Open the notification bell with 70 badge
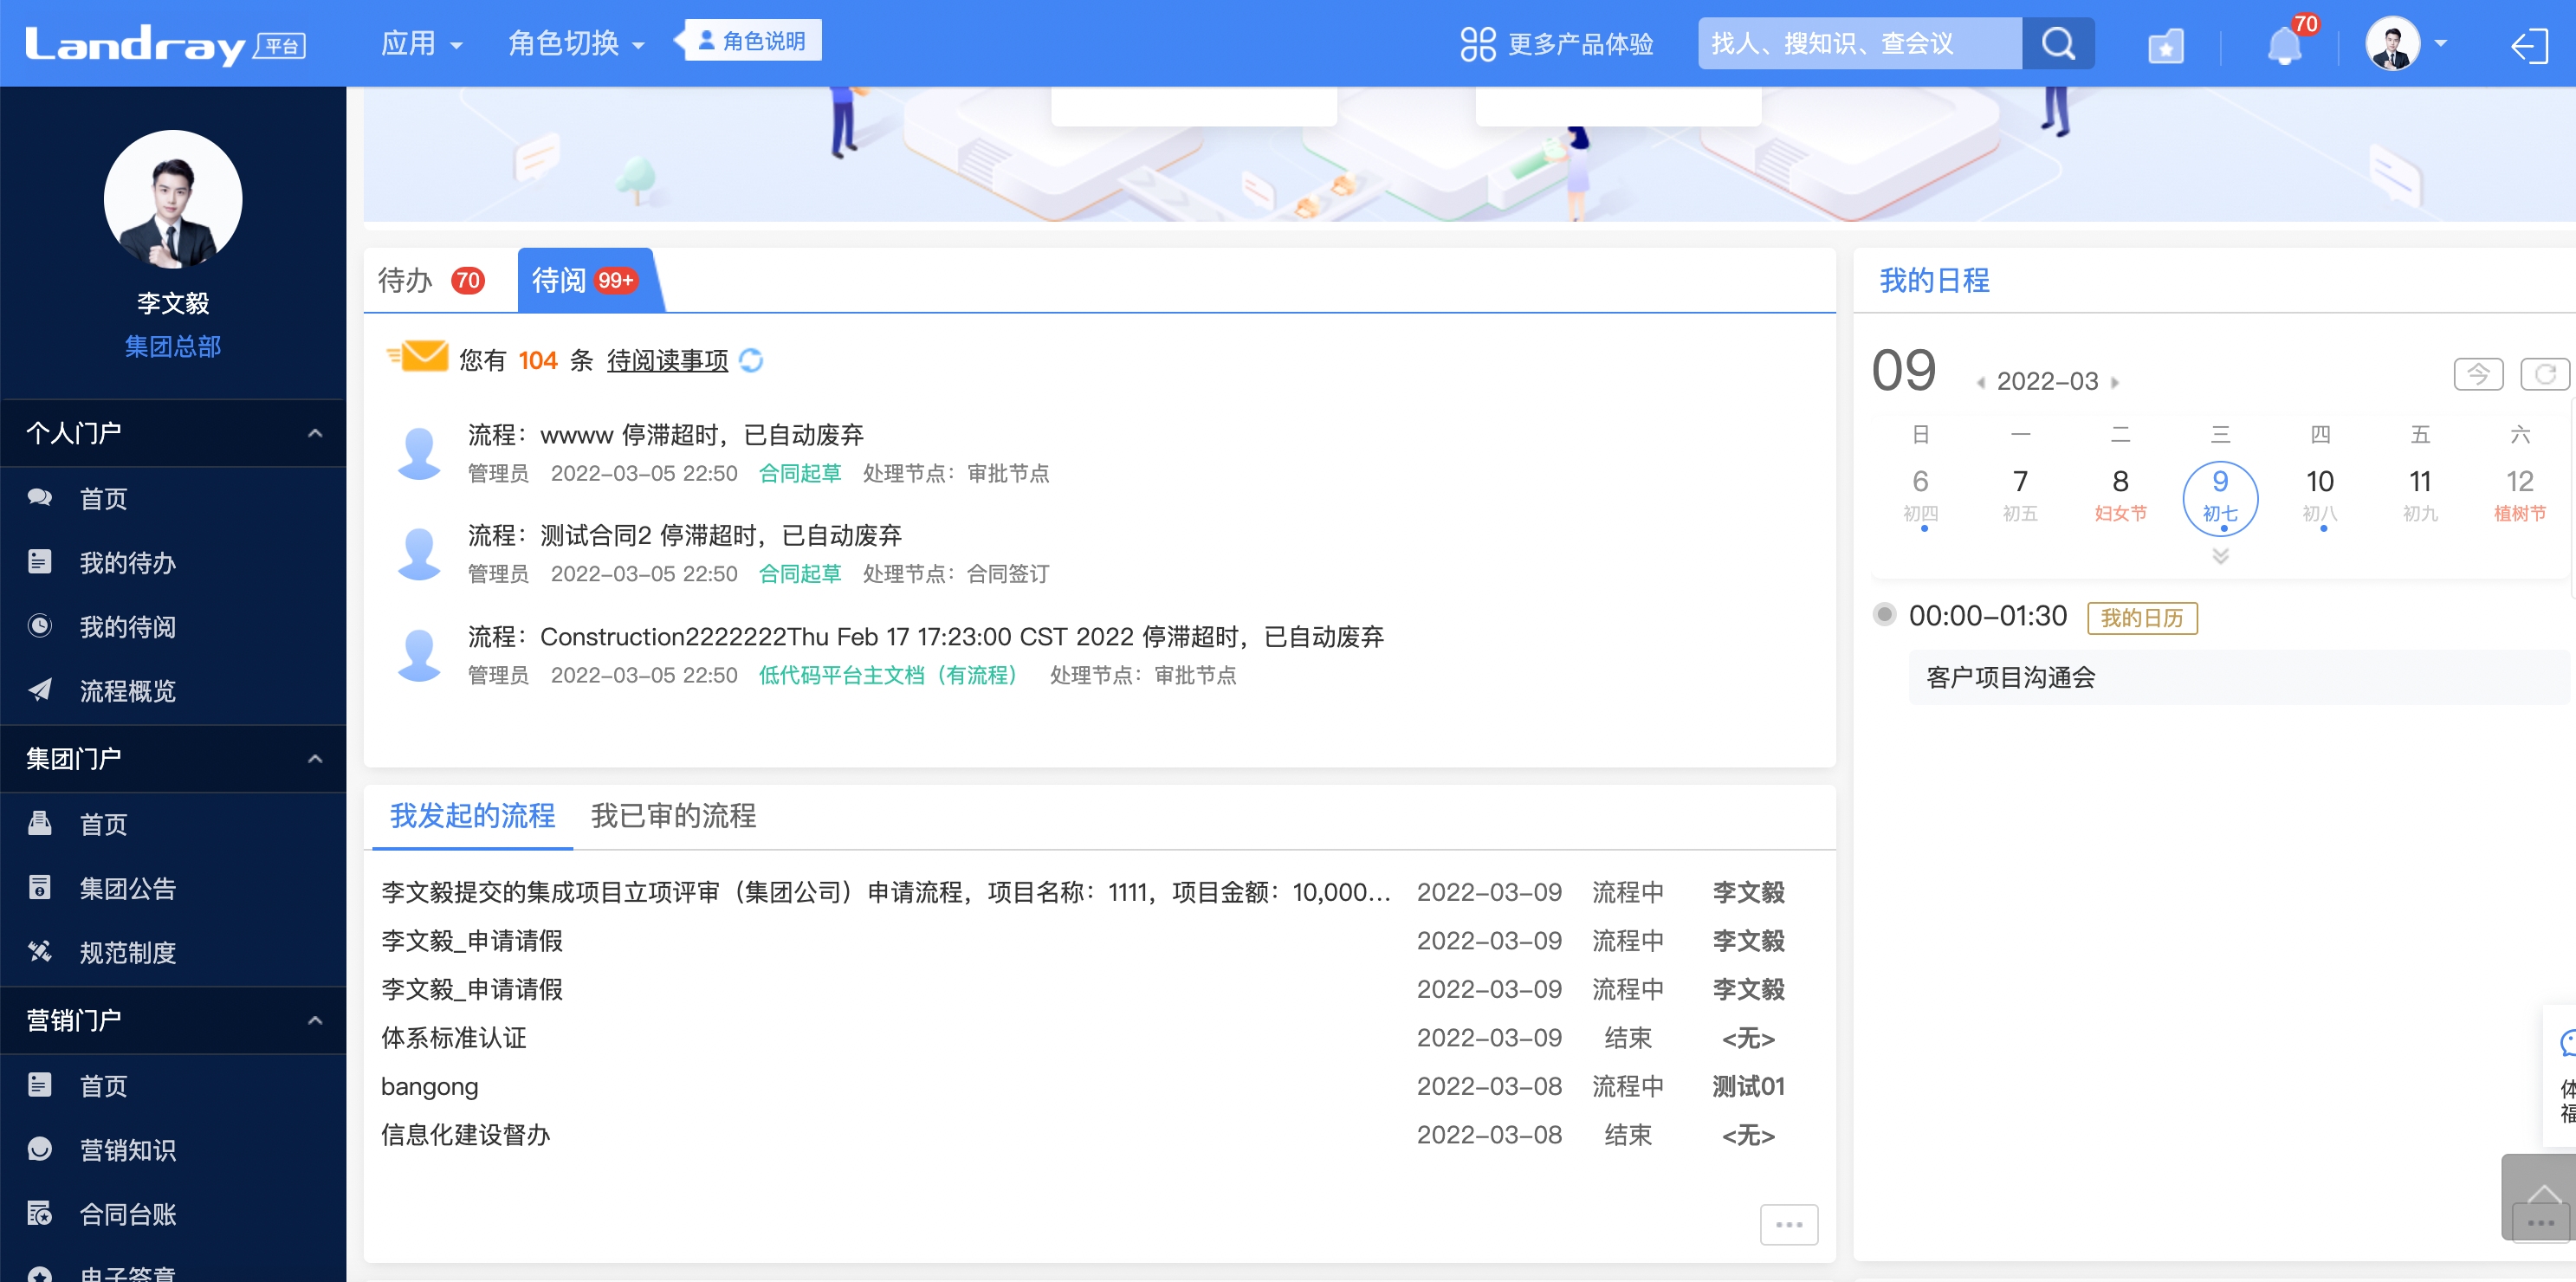Image resolution: width=2576 pixels, height=1282 pixels. click(x=2284, y=46)
